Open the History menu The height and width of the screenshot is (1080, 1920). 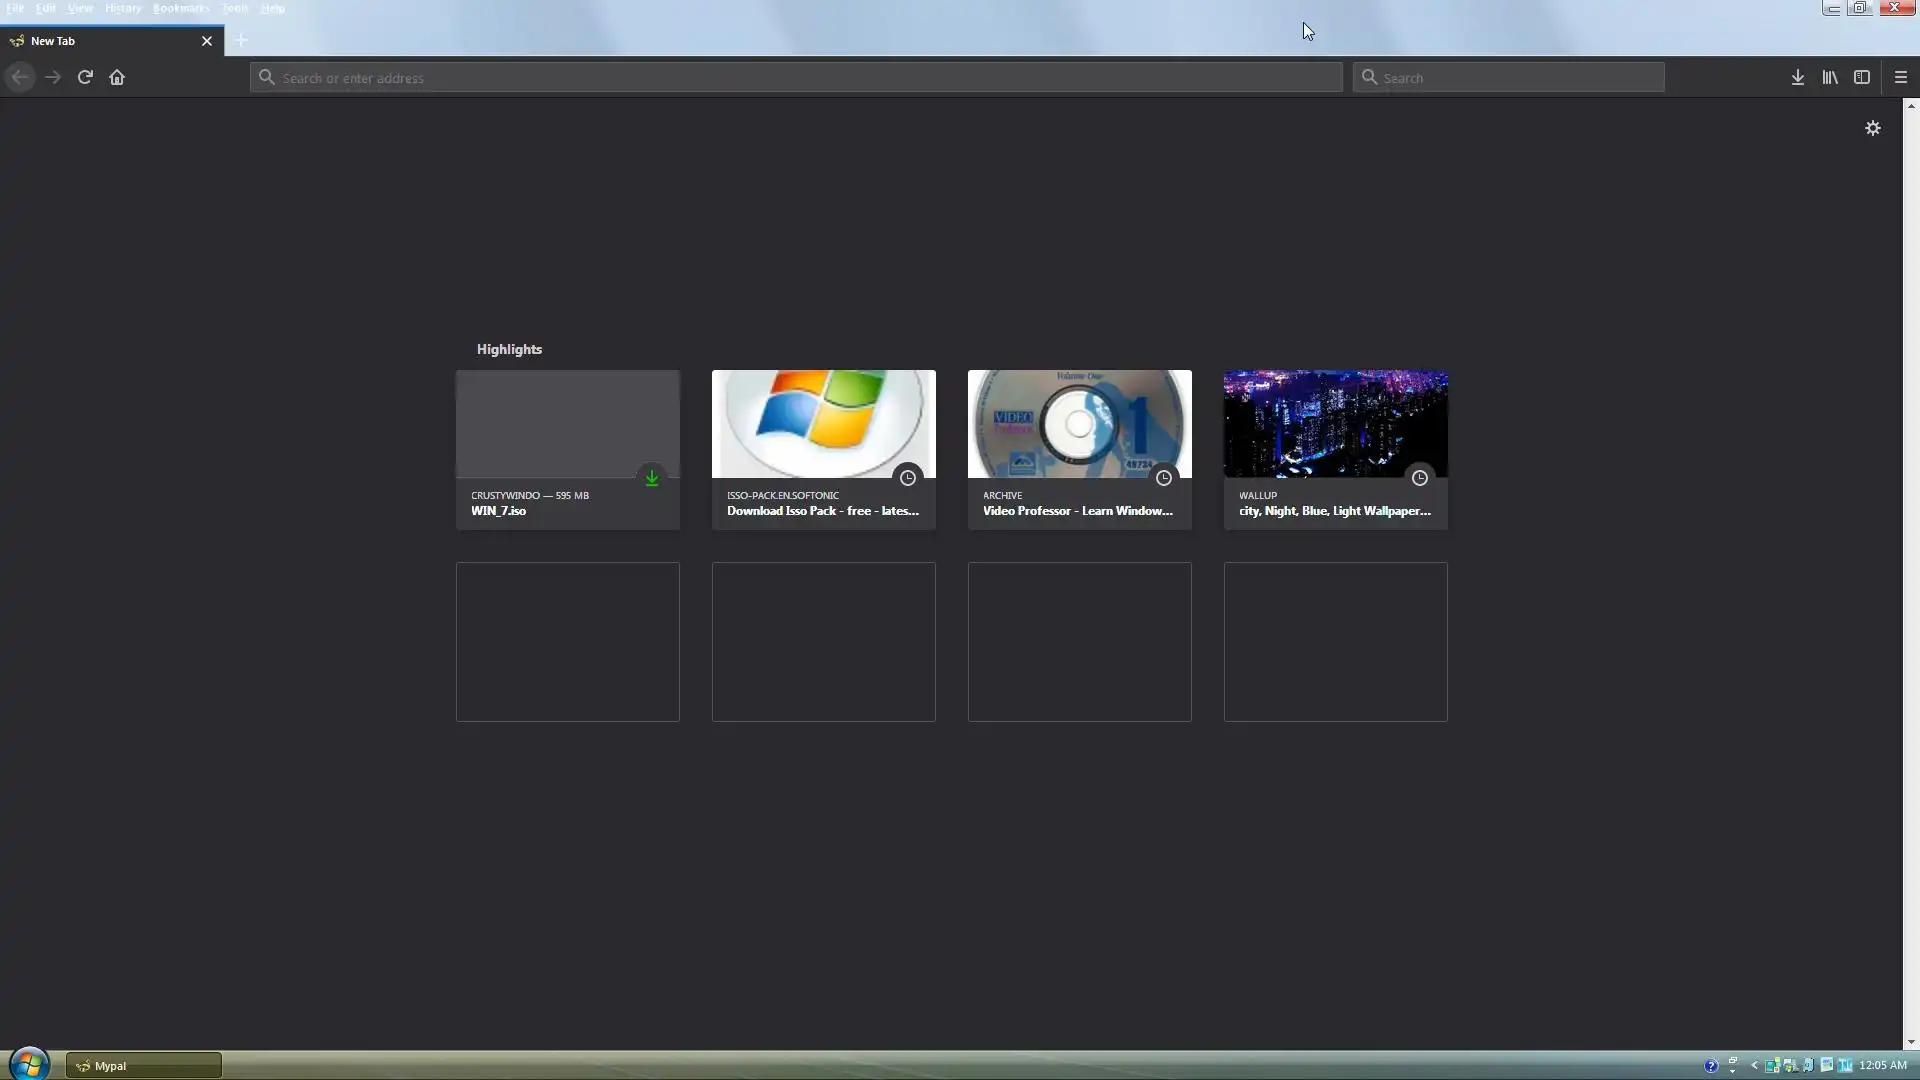coord(122,8)
